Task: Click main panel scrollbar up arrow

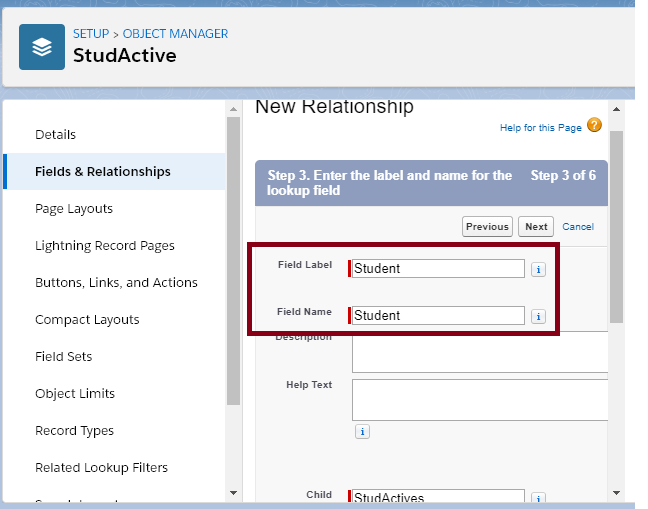Action: point(616,109)
